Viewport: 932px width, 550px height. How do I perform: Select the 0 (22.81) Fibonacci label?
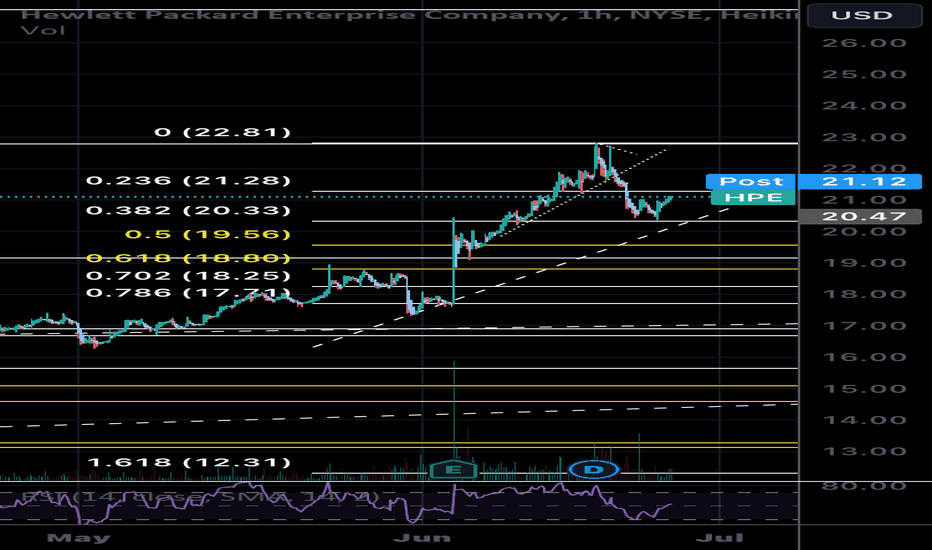tap(223, 132)
